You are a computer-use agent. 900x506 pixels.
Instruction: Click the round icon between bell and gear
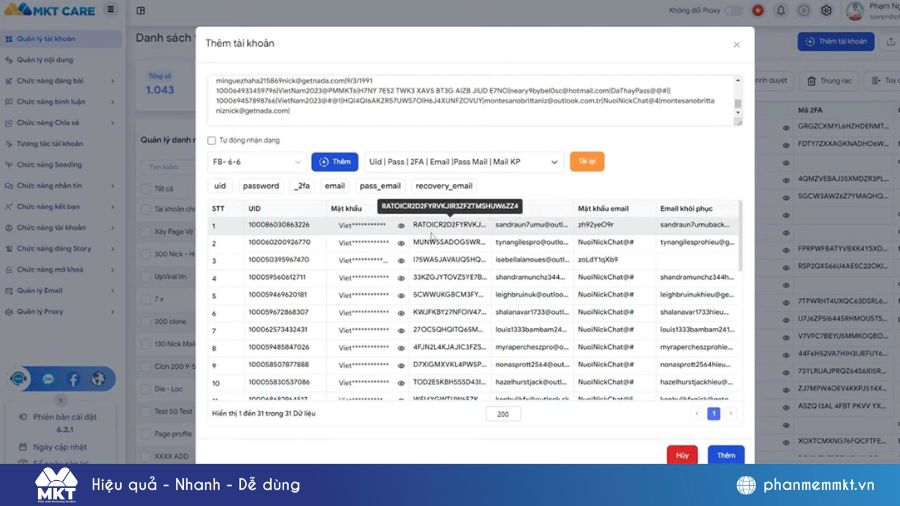804,10
